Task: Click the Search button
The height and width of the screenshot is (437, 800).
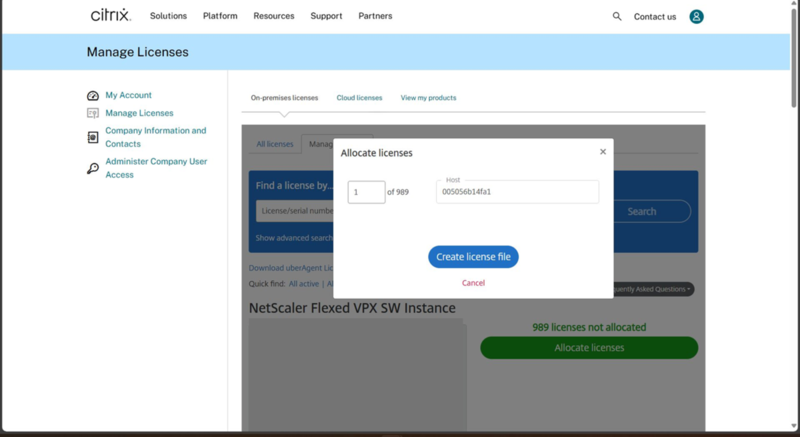Action: [652, 211]
